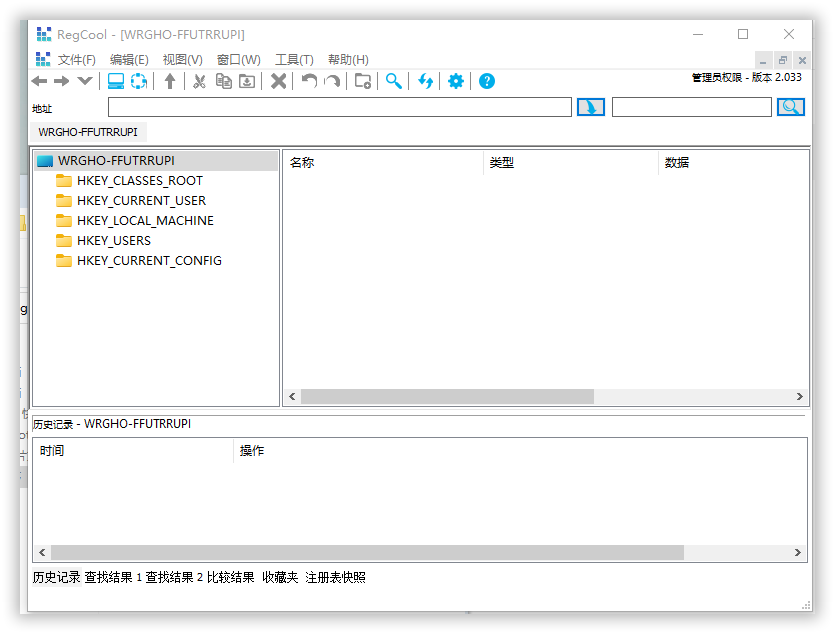Sort by the 类型 column header
This screenshot has width=835, height=634.
(x=571, y=162)
